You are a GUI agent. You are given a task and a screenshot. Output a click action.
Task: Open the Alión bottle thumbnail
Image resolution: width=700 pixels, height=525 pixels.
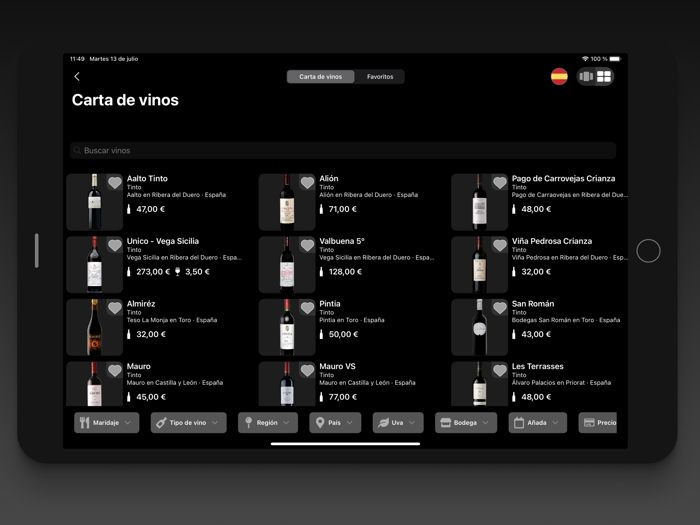pyautogui.click(x=287, y=202)
